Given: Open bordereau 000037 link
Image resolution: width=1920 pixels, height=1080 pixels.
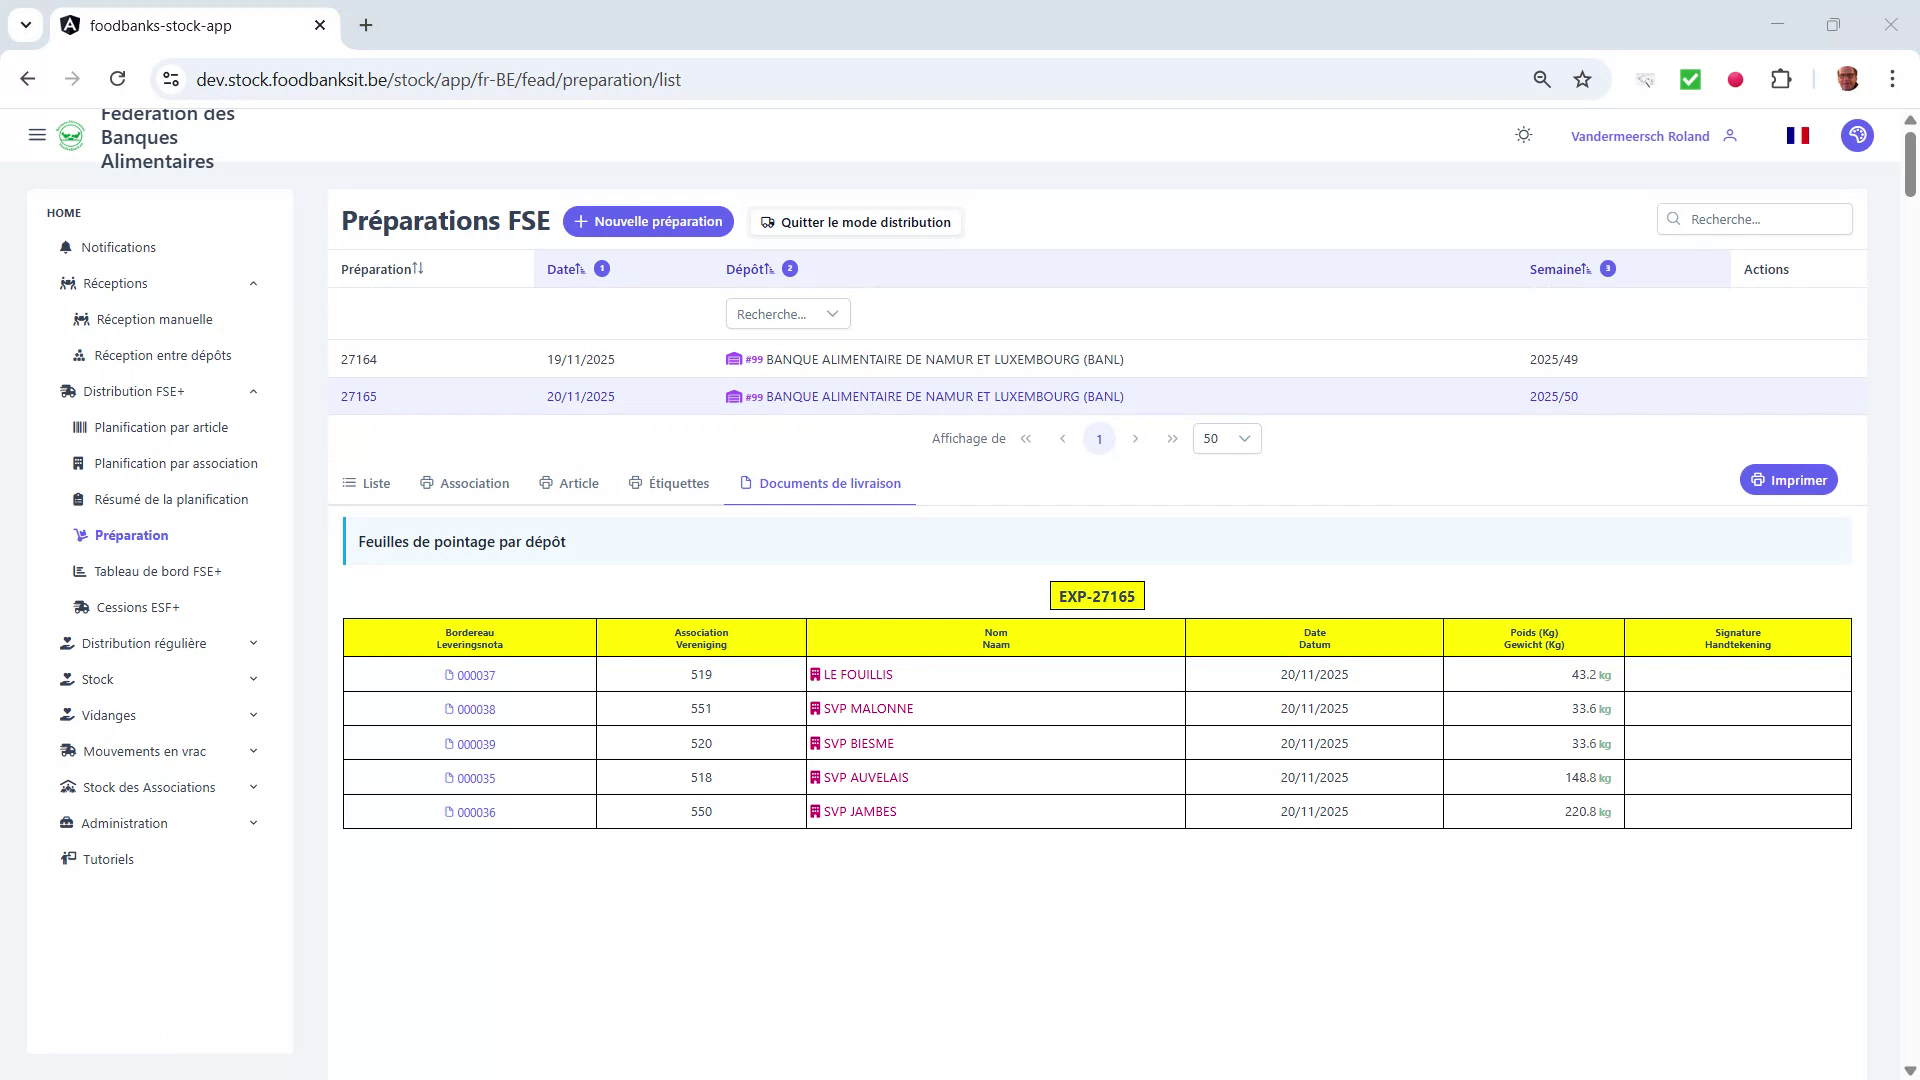Looking at the screenshot, I should pyautogui.click(x=470, y=675).
